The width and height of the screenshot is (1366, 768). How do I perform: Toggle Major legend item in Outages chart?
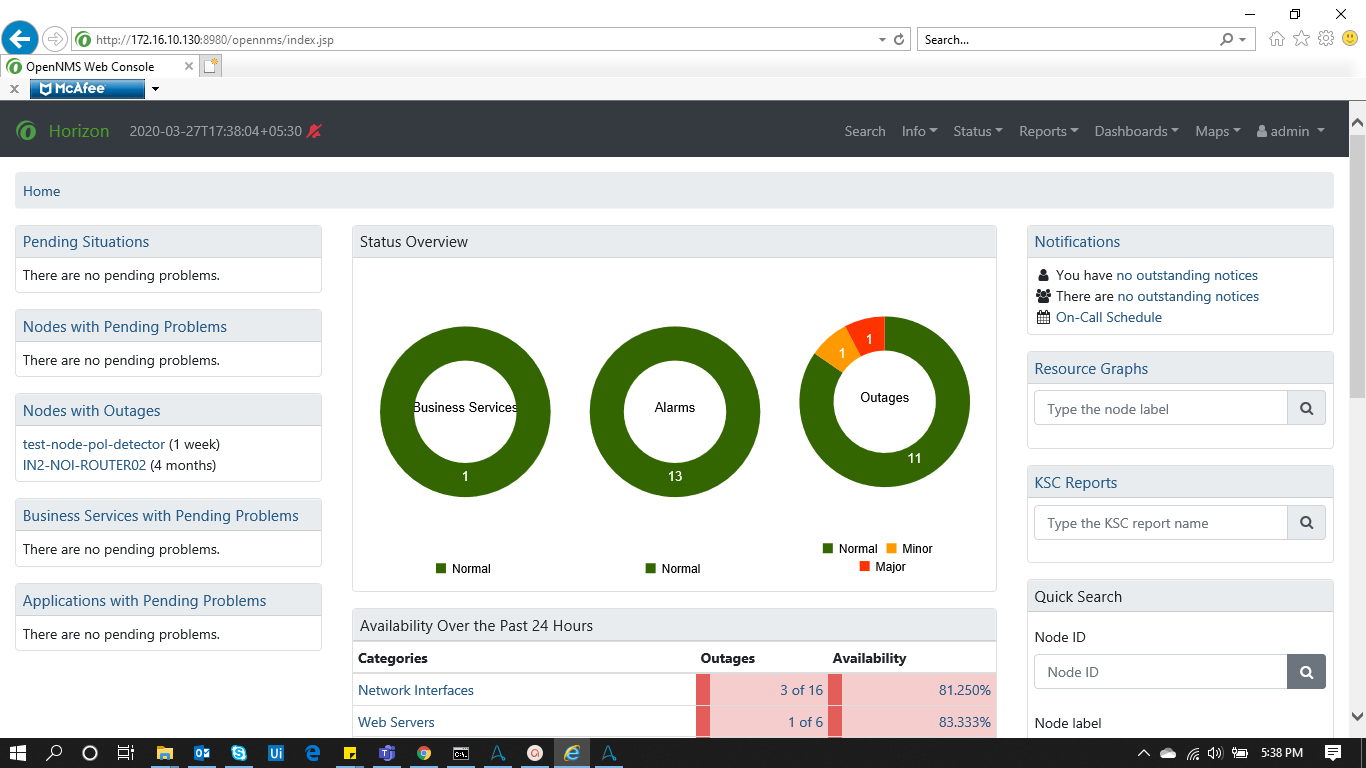pyautogui.click(x=882, y=567)
